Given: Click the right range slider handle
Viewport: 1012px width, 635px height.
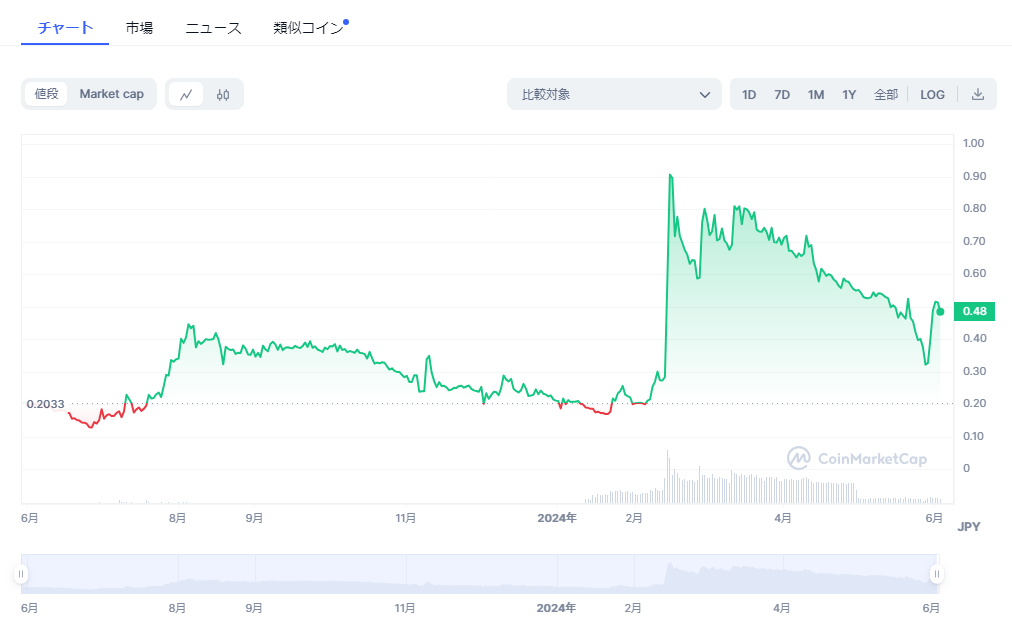Looking at the screenshot, I should pos(937,574).
